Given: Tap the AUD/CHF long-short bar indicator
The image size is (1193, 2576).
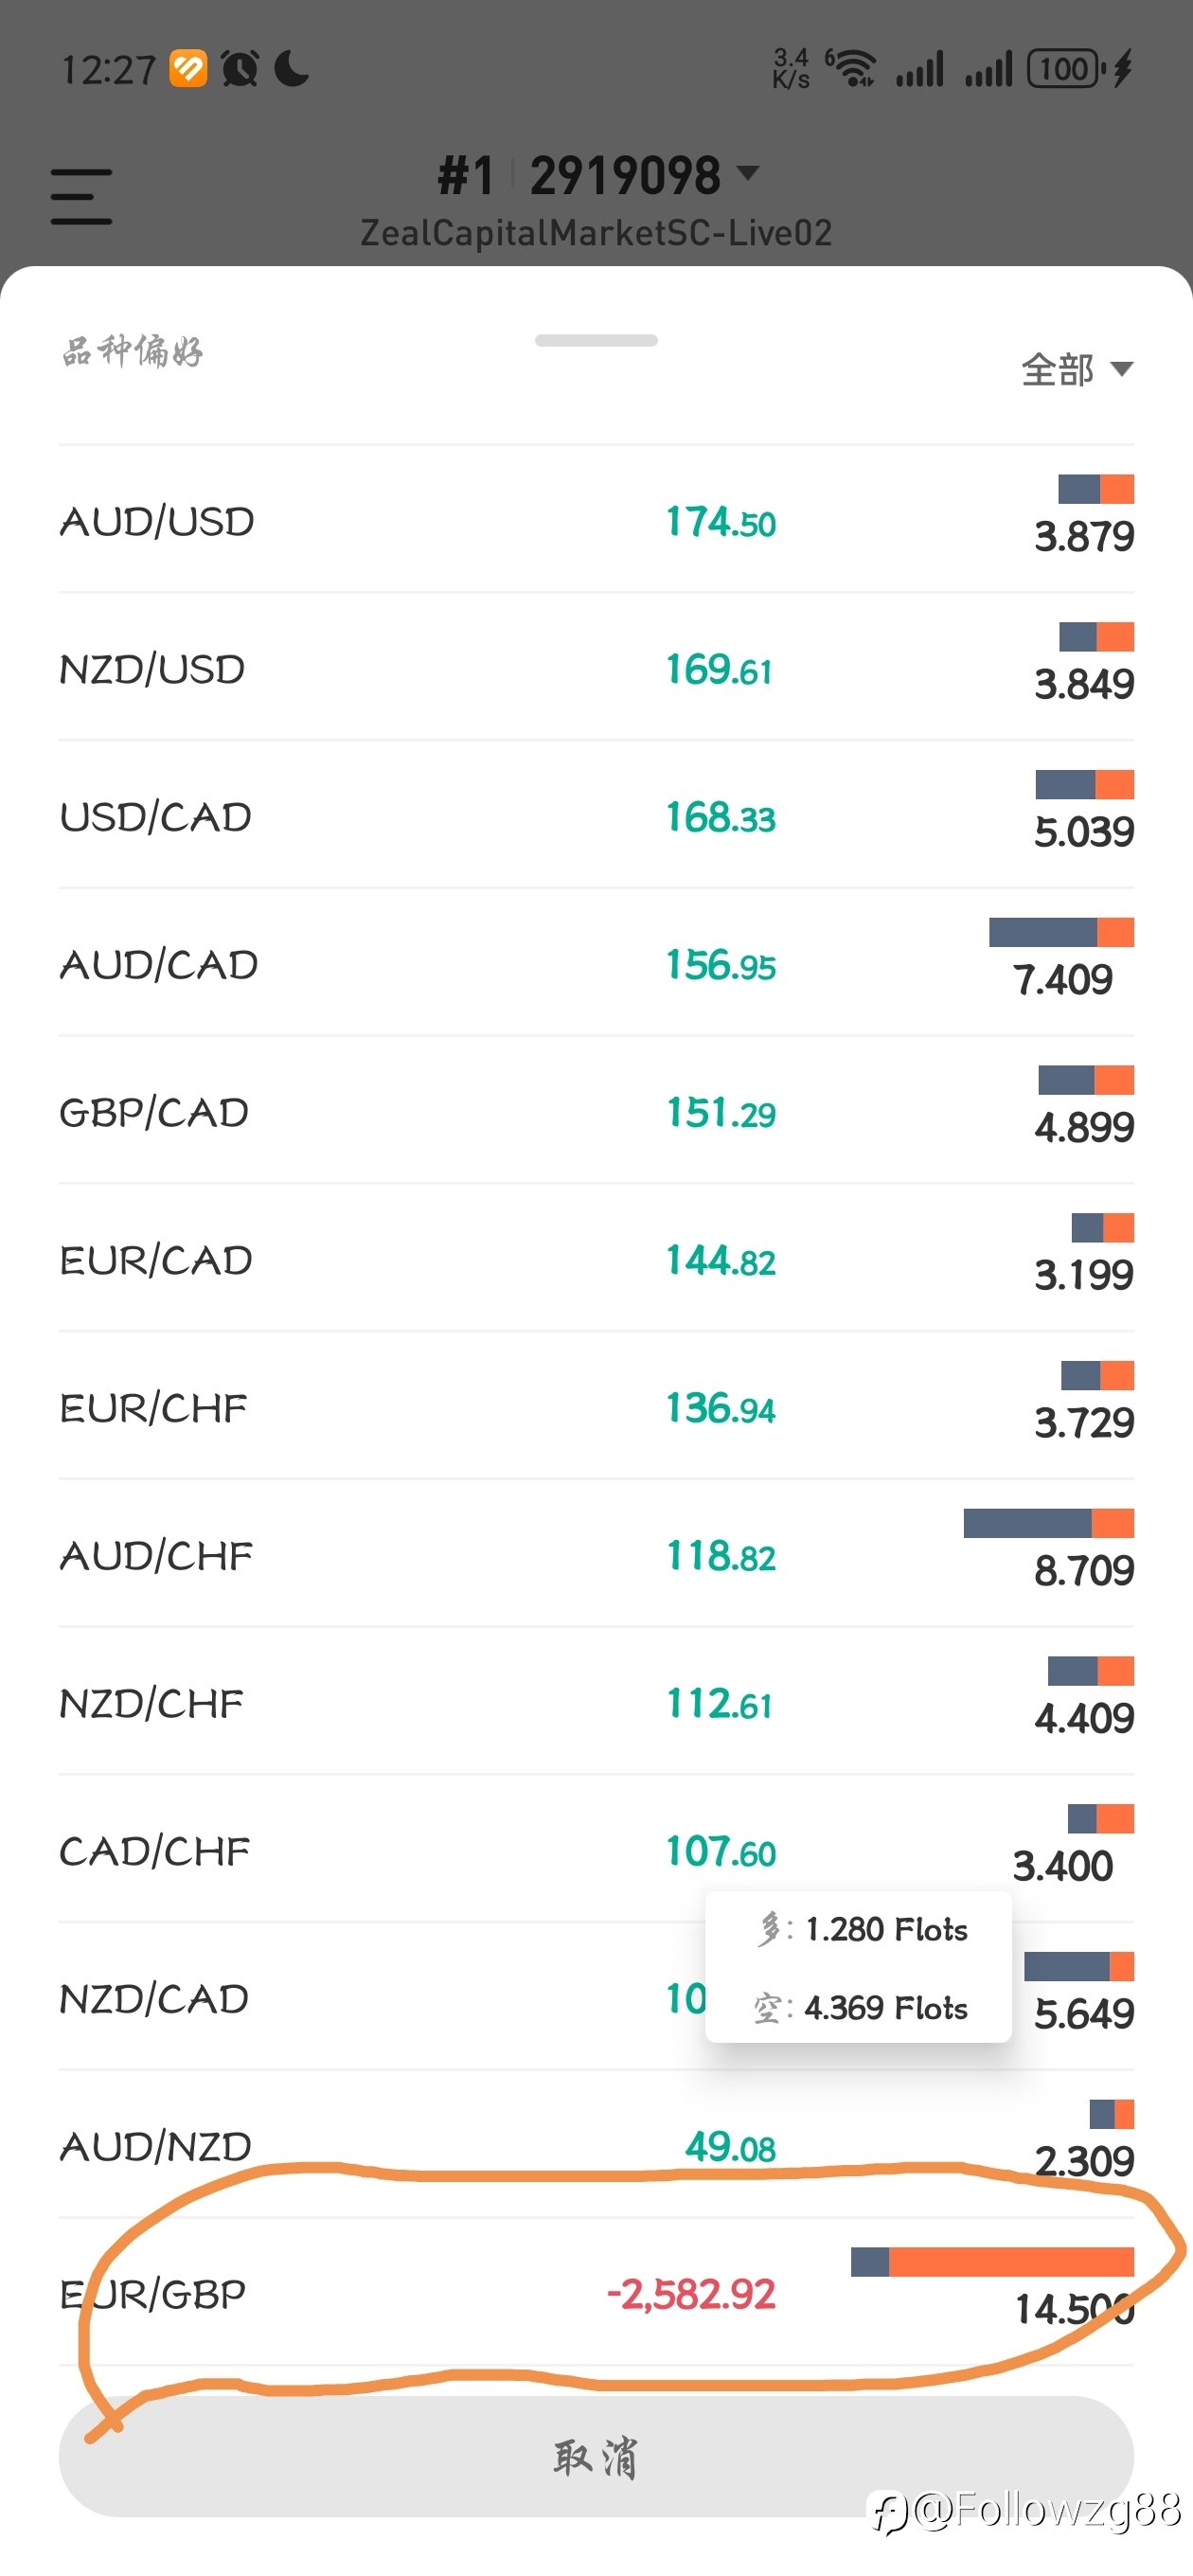Looking at the screenshot, I should pos(1048,1523).
